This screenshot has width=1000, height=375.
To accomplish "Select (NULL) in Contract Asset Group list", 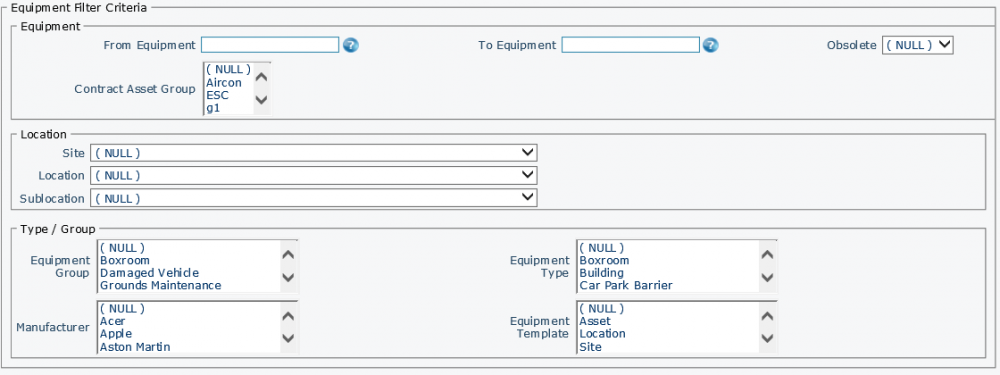I will (x=228, y=70).
